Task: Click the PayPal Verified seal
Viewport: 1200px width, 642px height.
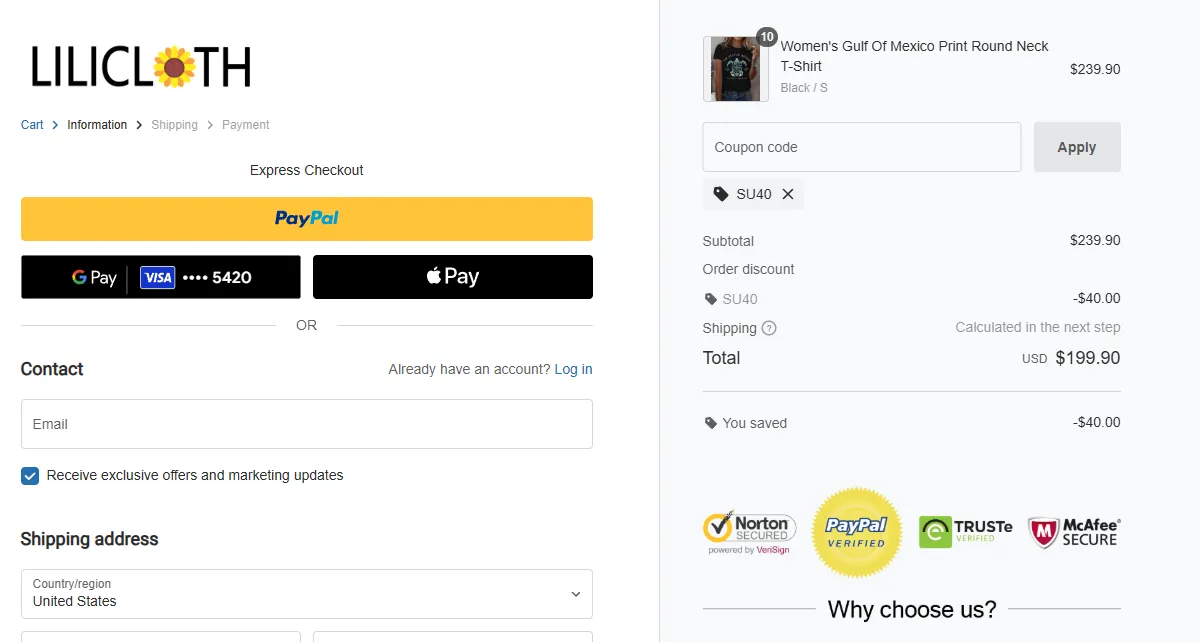Action: click(856, 531)
